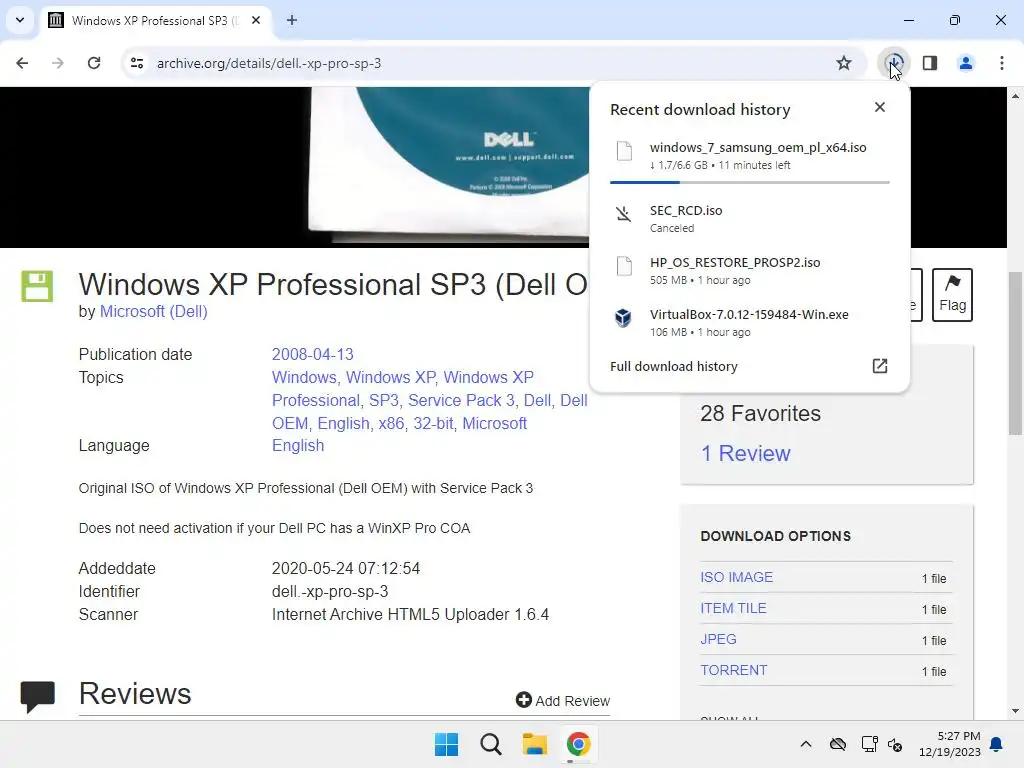Open Chrome three-dot menu
The height and width of the screenshot is (768, 1024).
pyautogui.click(x=1002, y=63)
